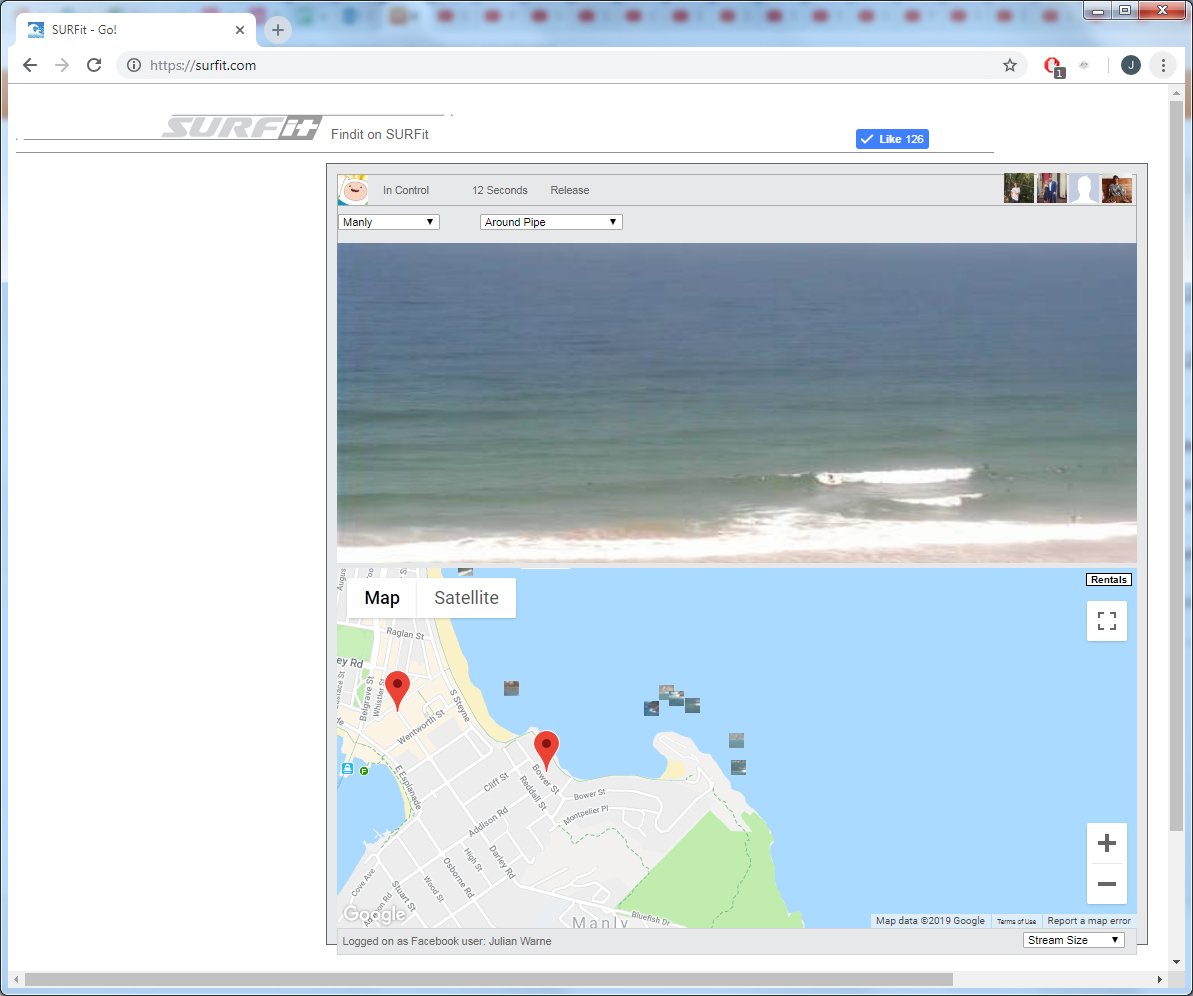
Task: Click the Logged on as Facebook user text
Action: 447,941
